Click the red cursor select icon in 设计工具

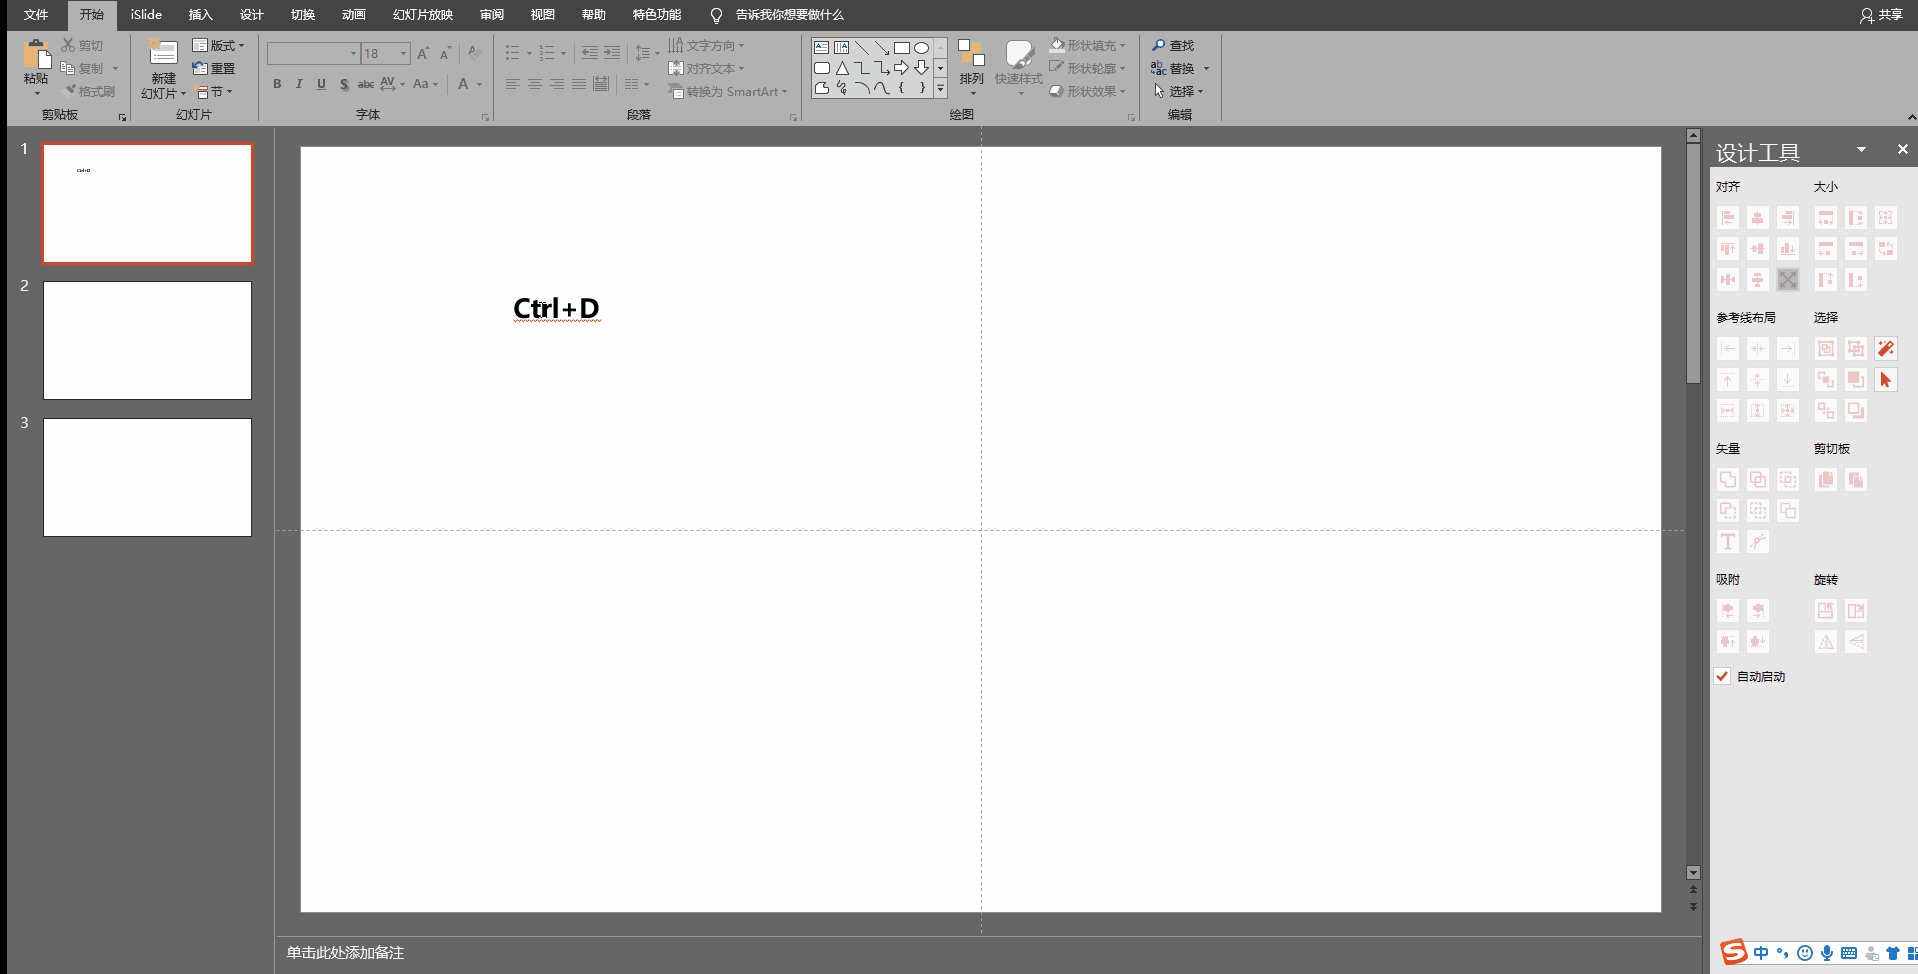click(1885, 380)
